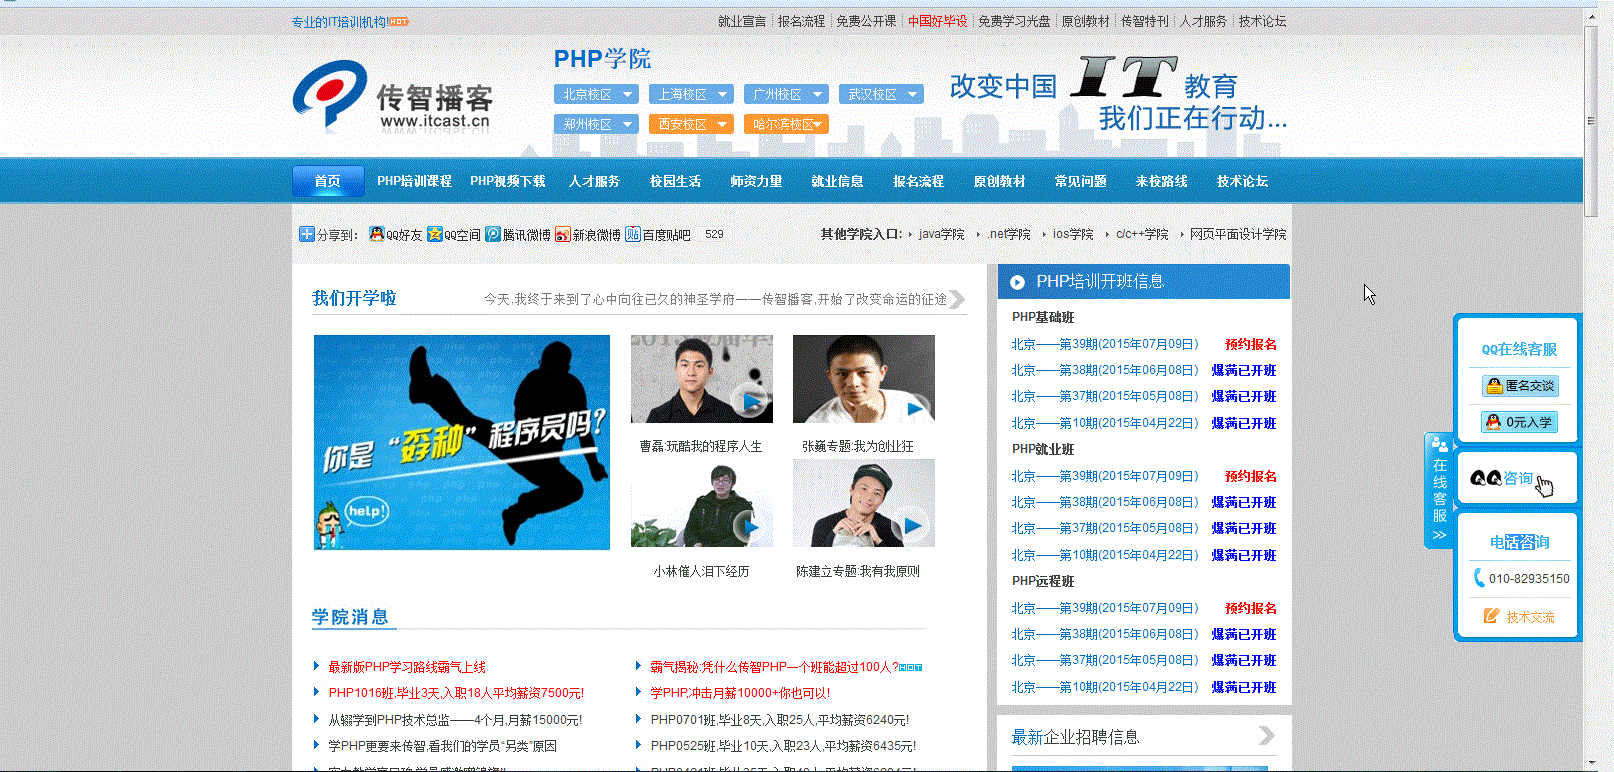Image resolution: width=1614 pixels, height=772 pixels.
Task: Open 网页平面设计学院 link
Action: [1238, 234]
